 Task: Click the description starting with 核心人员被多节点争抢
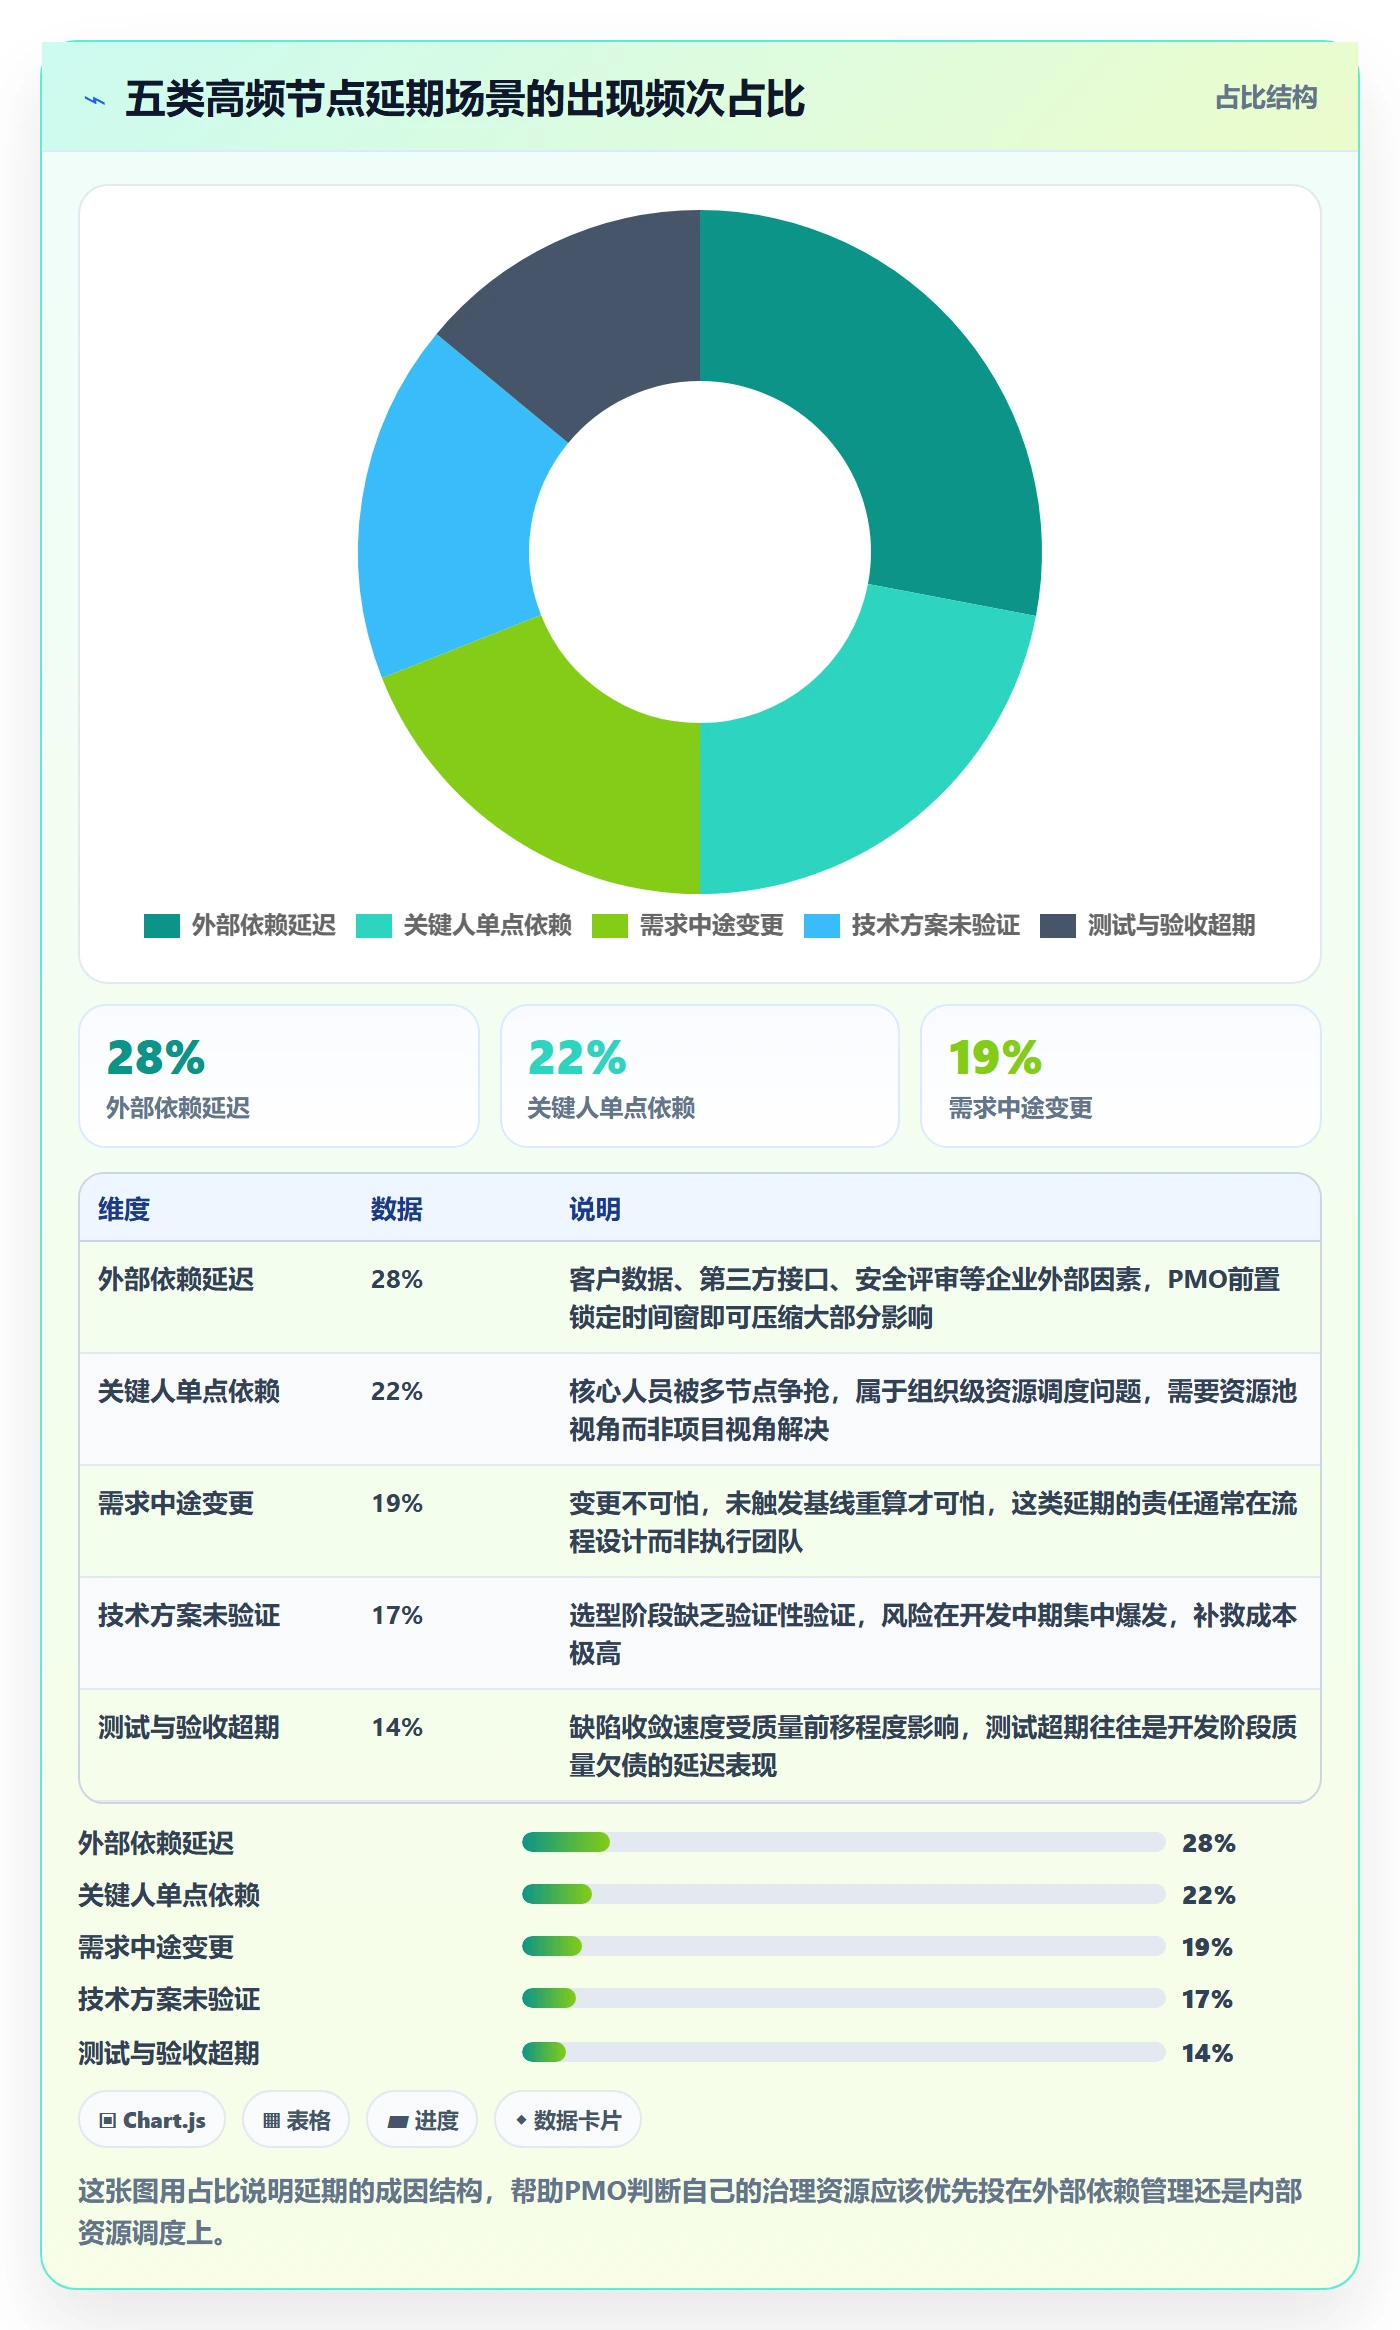coord(933,1410)
